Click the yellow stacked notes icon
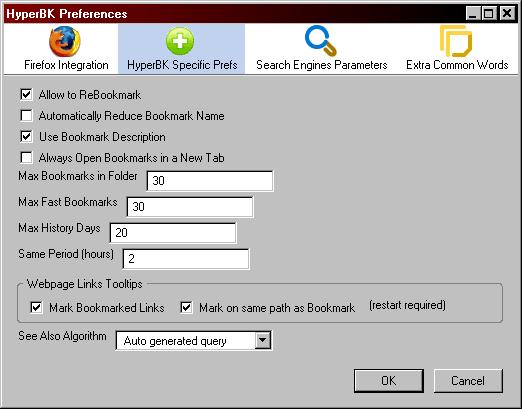This screenshot has width=522, height=409. pyautogui.click(x=456, y=41)
